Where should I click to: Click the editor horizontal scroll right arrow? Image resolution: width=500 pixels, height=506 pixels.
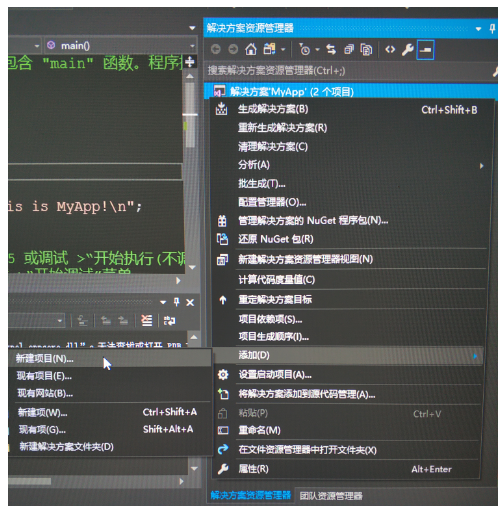[178, 281]
